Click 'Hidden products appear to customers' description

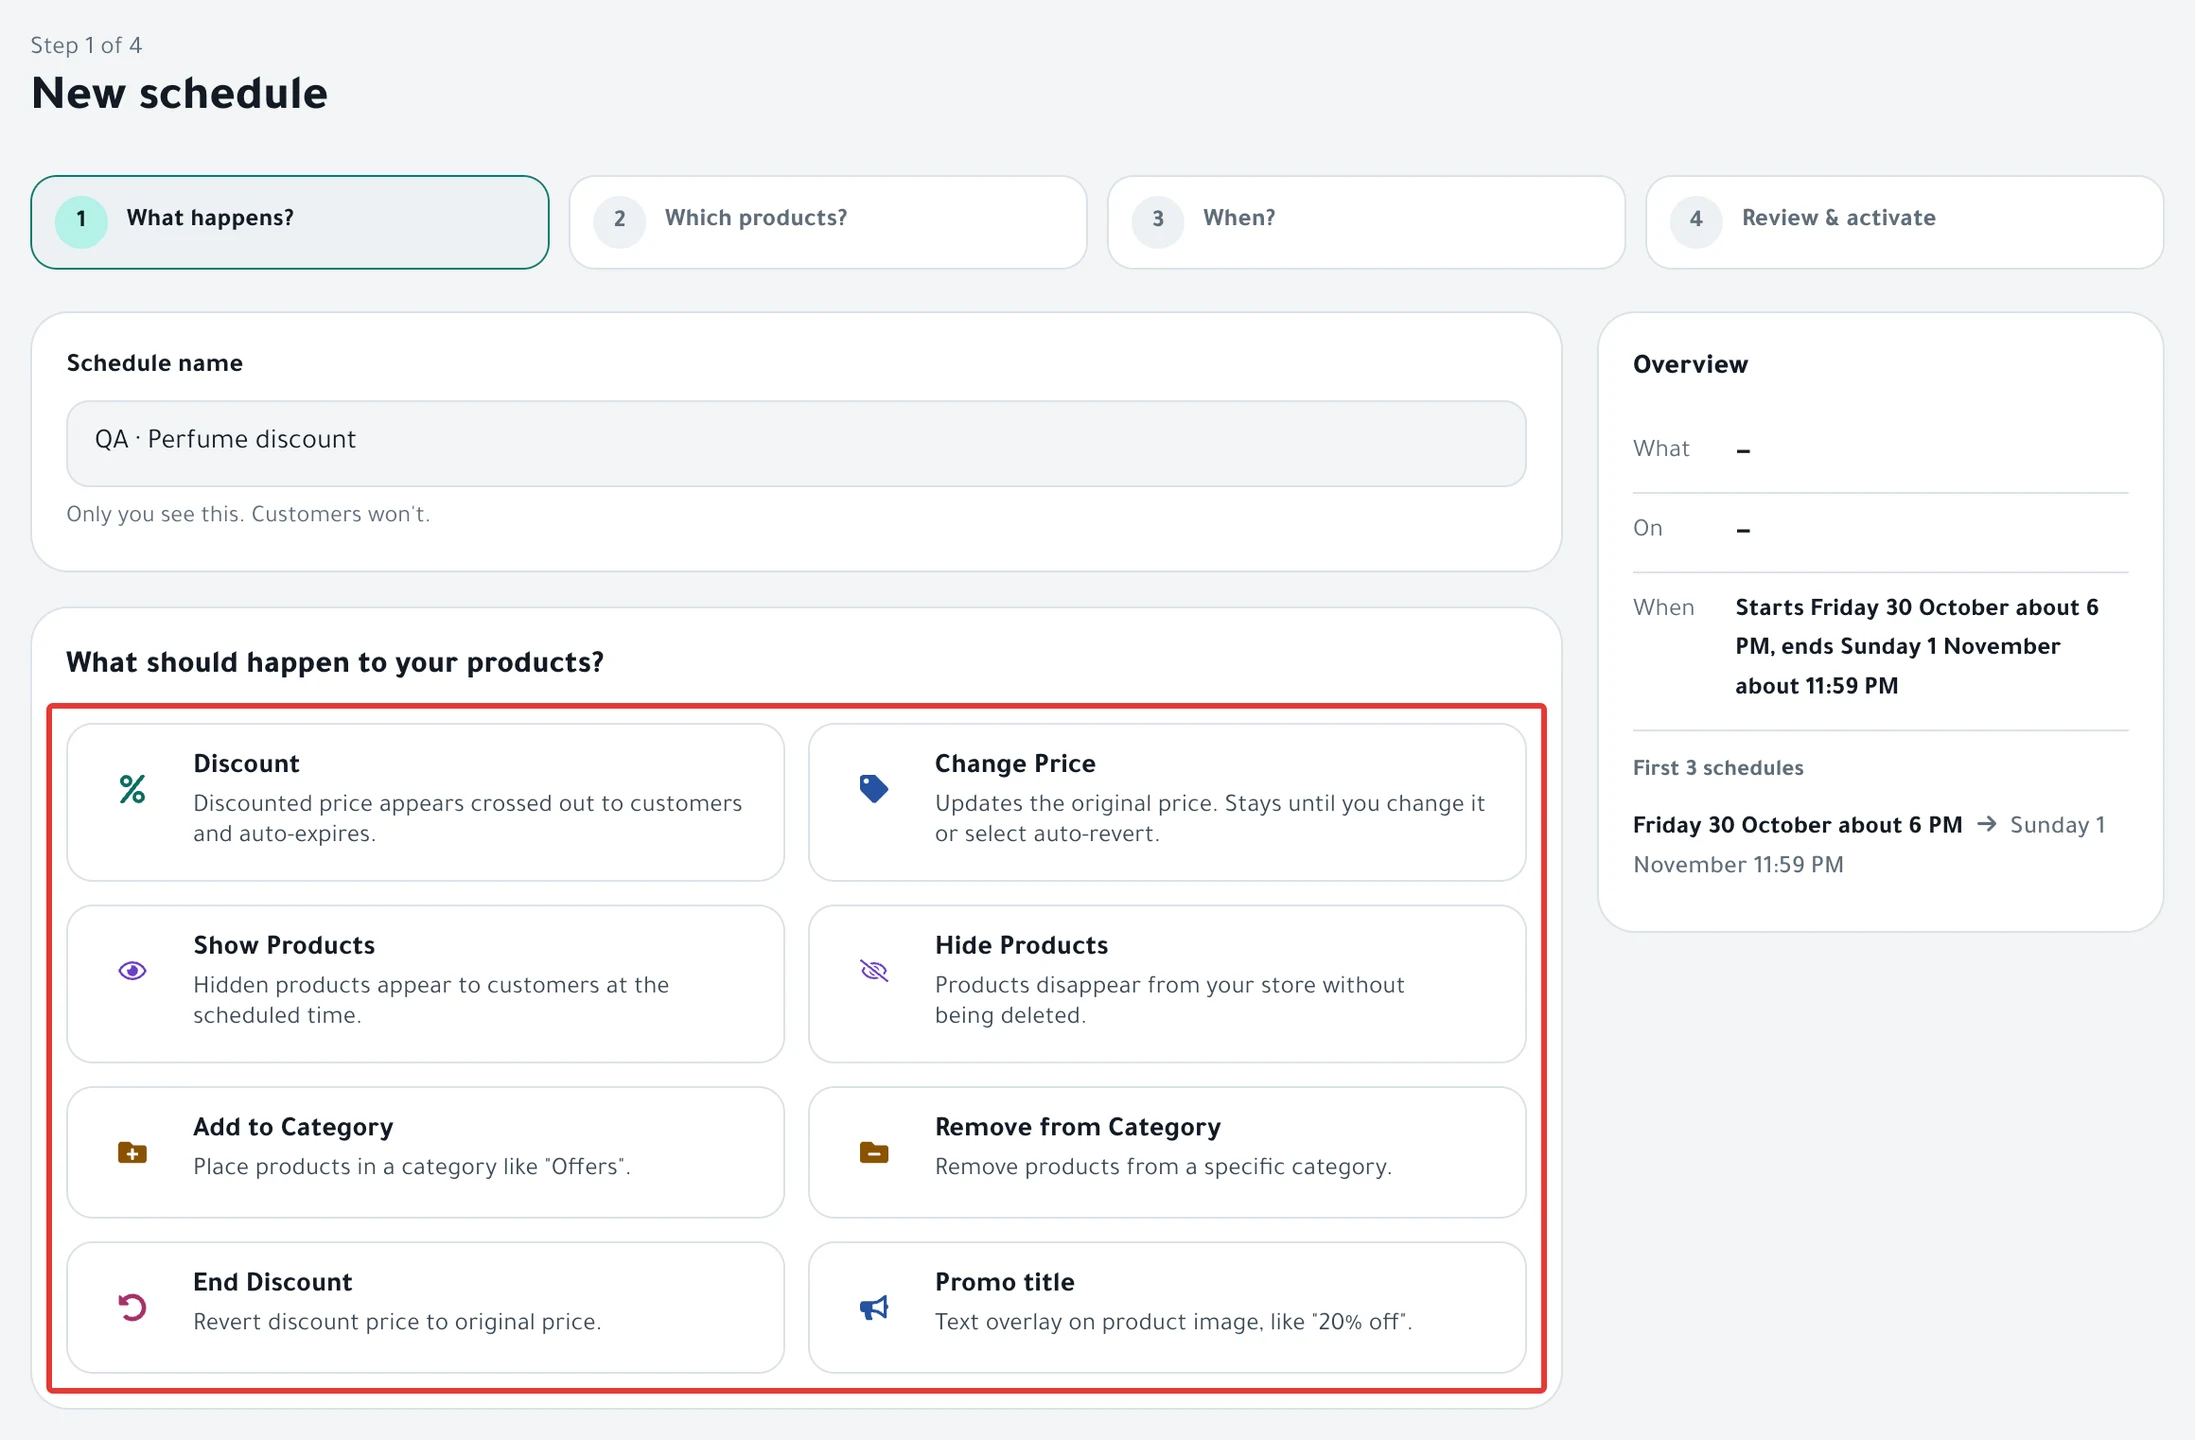[431, 1000]
